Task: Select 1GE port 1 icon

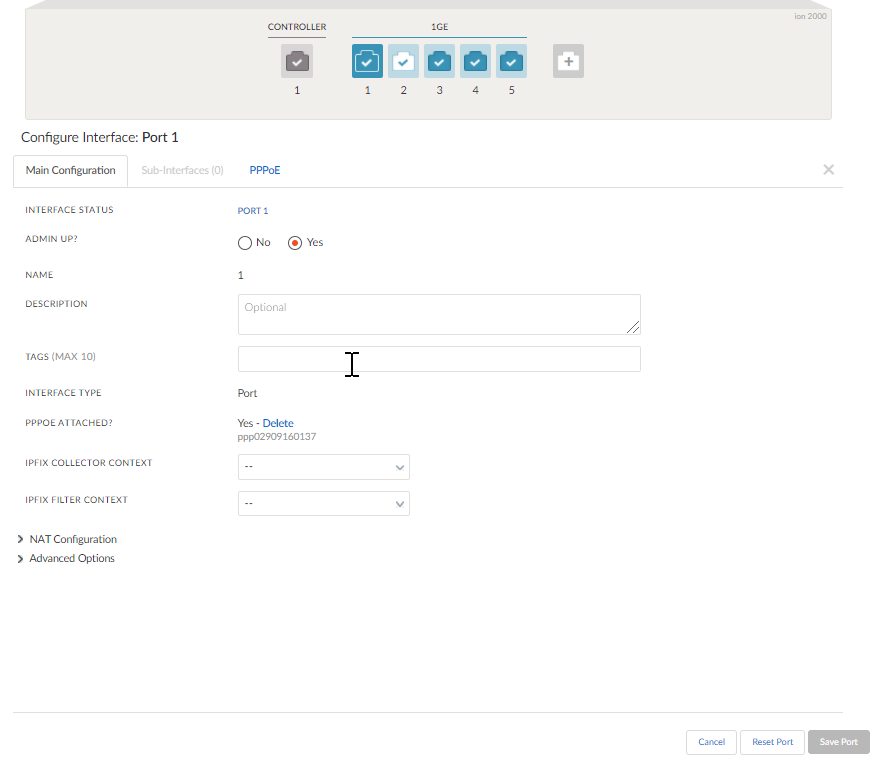Action: click(x=367, y=61)
